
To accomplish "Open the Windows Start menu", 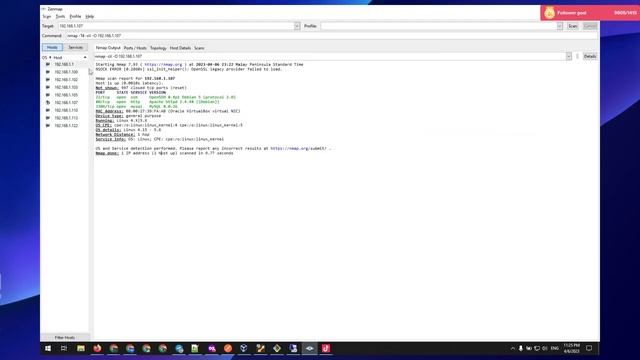I will (48, 348).
